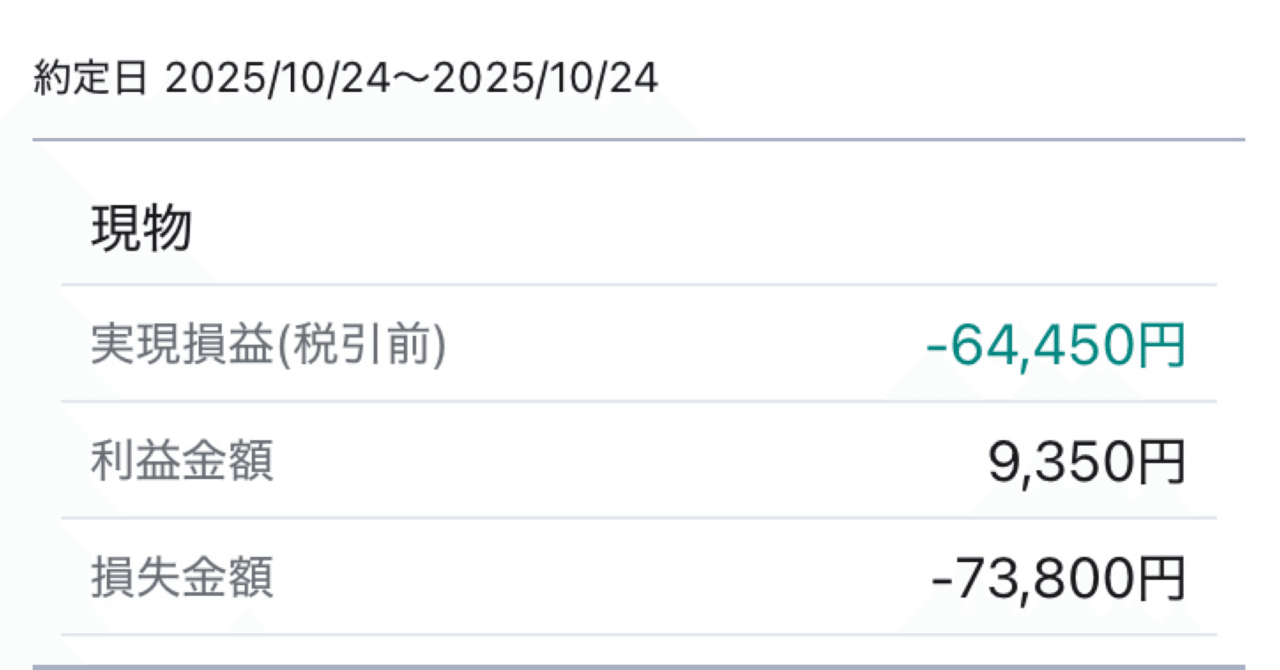Click the 約定日 label
This screenshot has width=1280, height=670.
click(90, 78)
